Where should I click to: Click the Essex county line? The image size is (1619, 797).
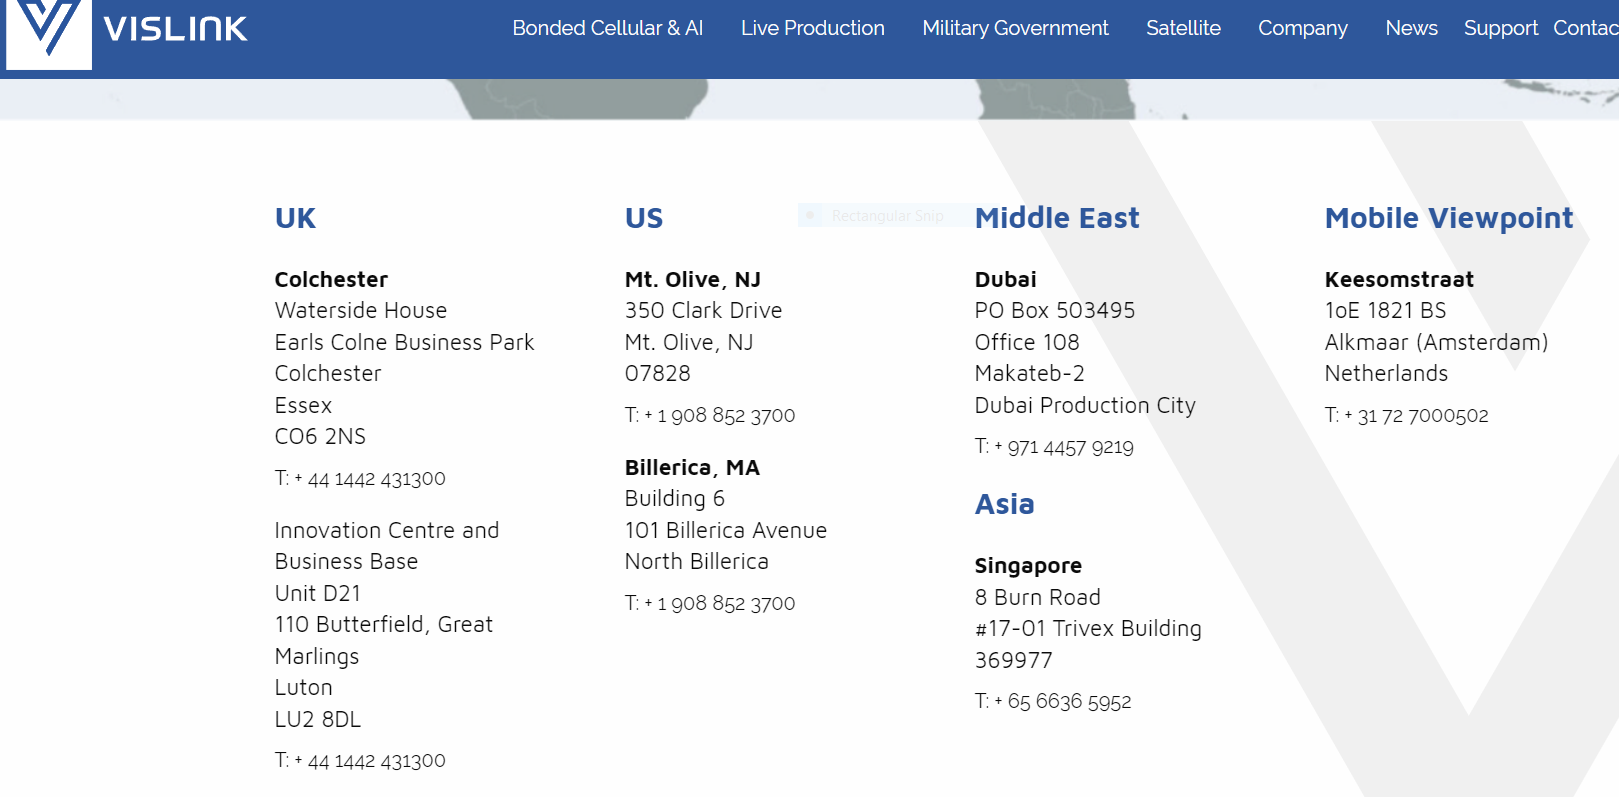[303, 406]
